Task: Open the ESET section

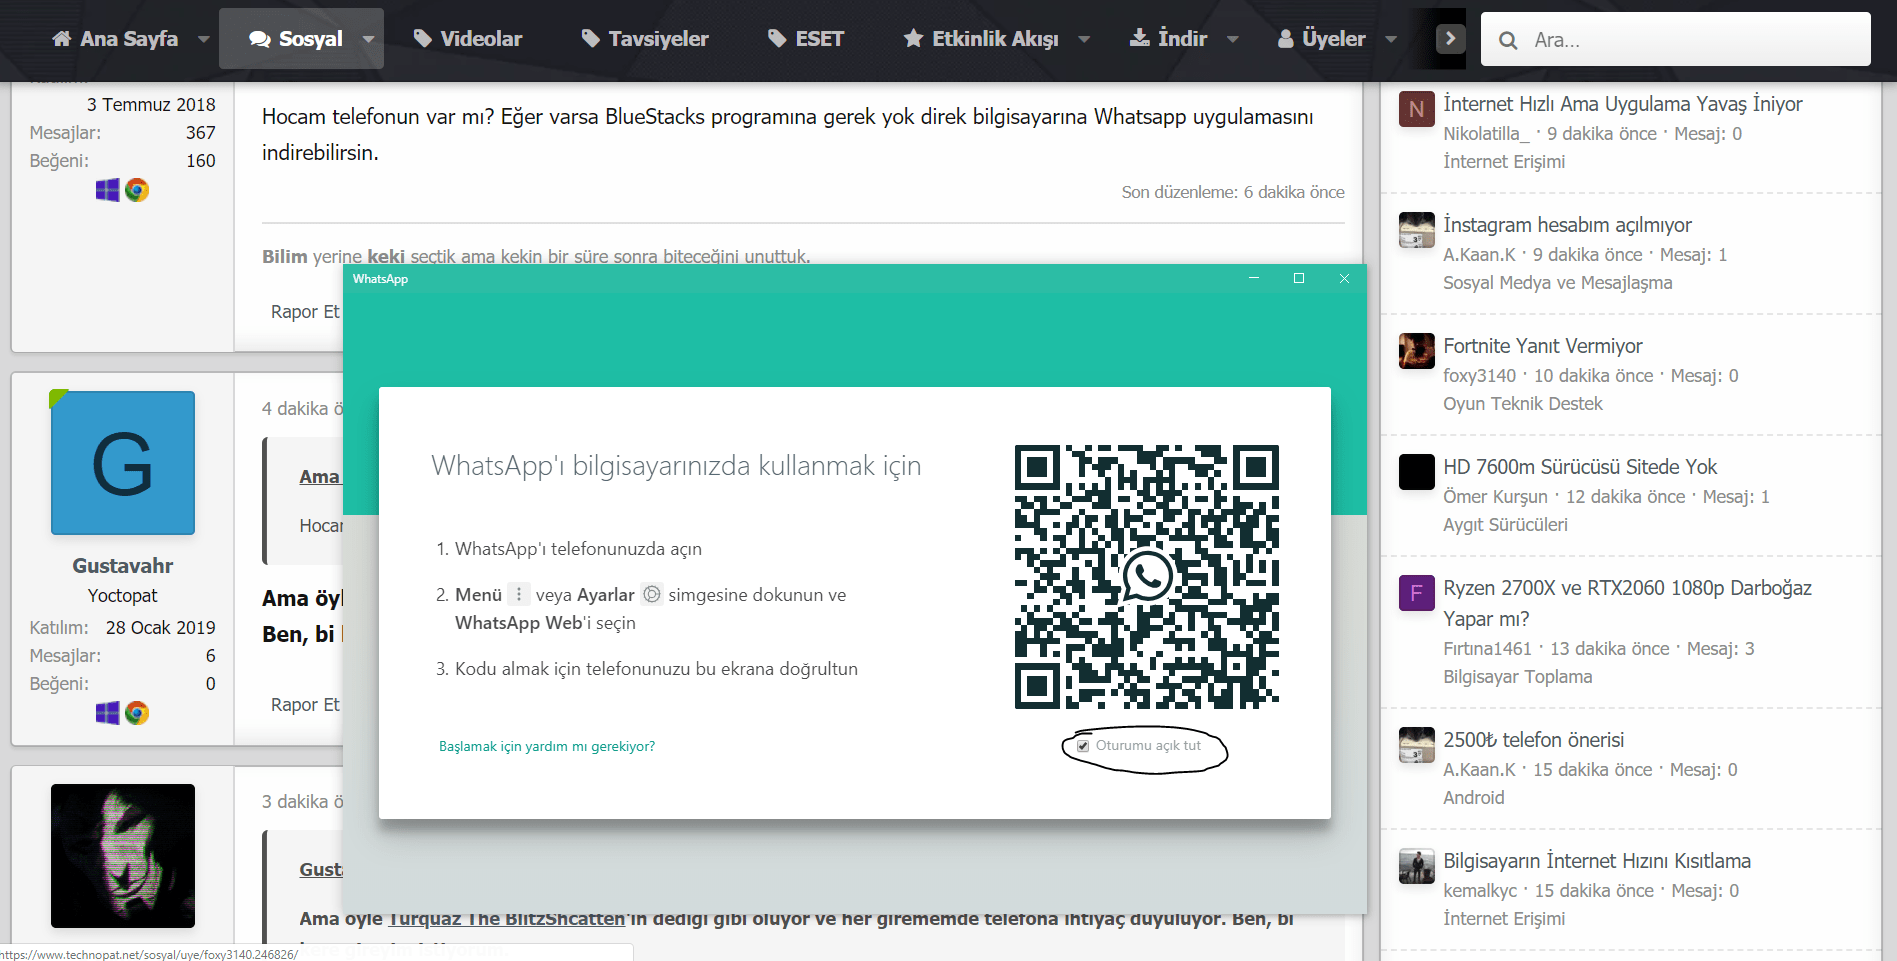Action: click(806, 39)
